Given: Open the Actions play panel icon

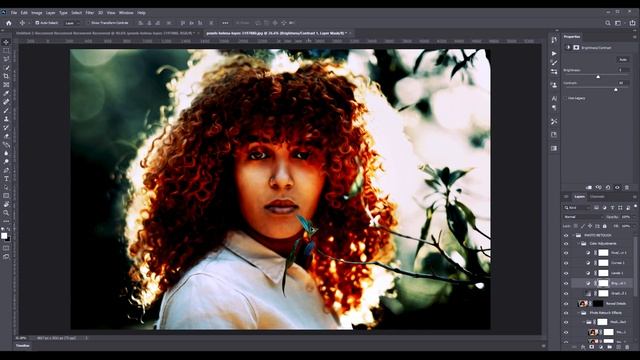Looking at the screenshot, I should 554,53.
